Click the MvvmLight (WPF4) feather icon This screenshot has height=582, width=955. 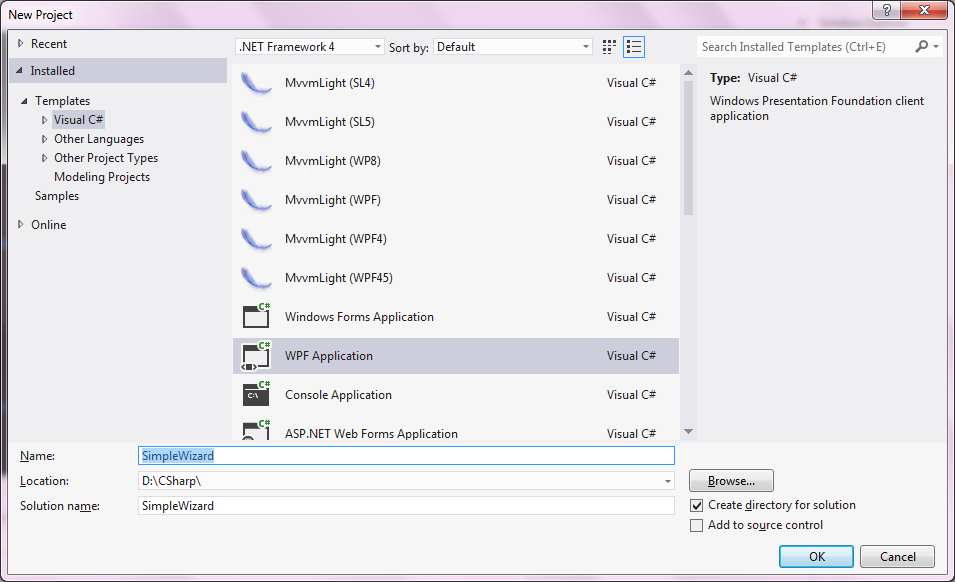(x=256, y=239)
